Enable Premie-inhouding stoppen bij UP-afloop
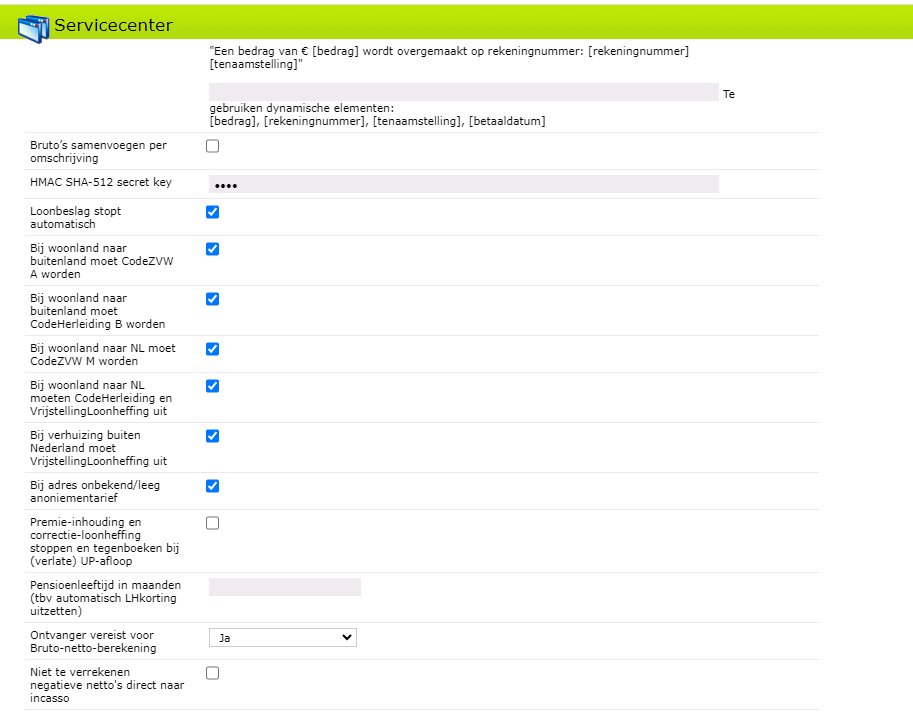 tap(212, 523)
